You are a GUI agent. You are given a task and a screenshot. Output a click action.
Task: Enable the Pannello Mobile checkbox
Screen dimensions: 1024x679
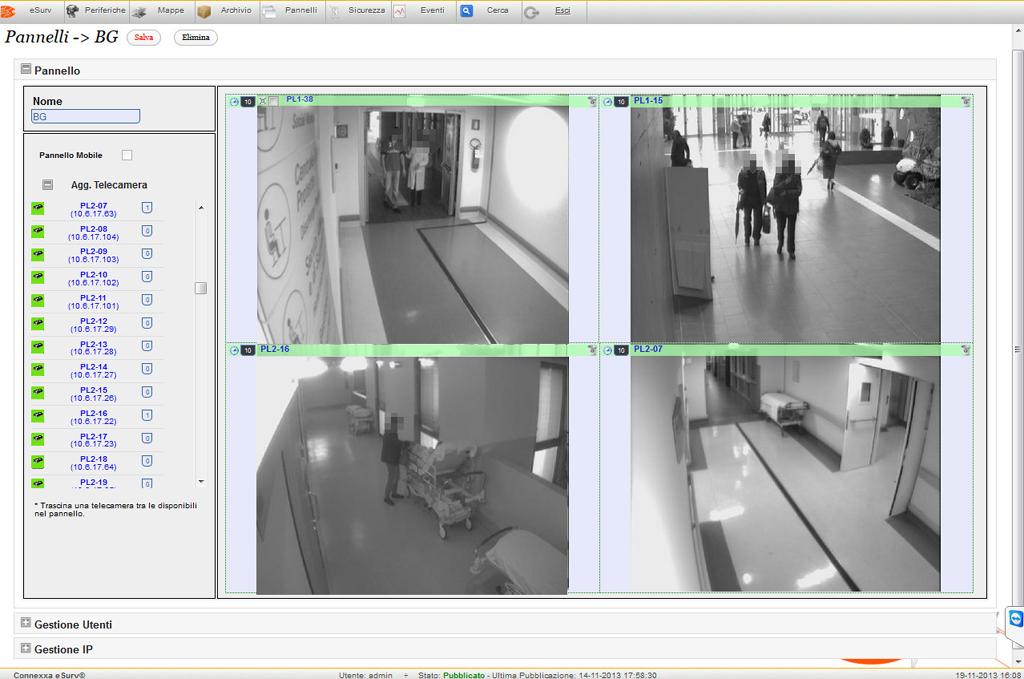(127, 155)
